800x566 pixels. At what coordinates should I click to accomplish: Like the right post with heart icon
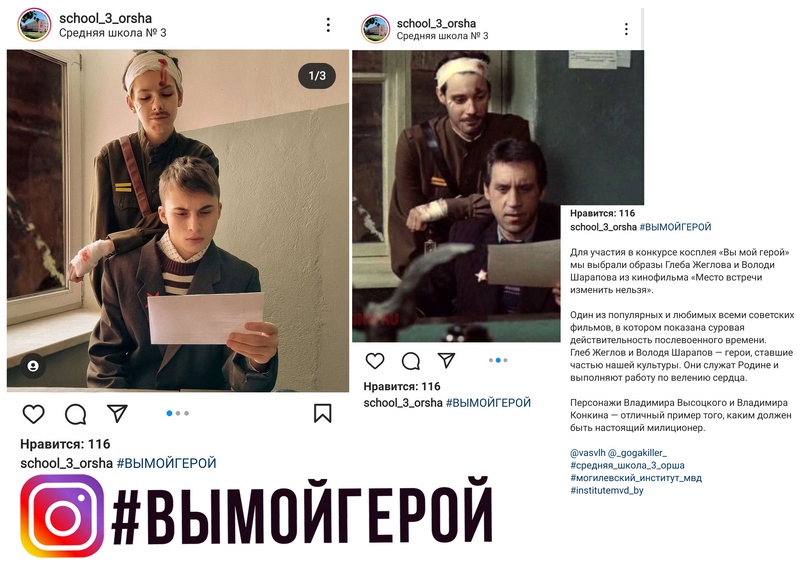coord(375,361)
